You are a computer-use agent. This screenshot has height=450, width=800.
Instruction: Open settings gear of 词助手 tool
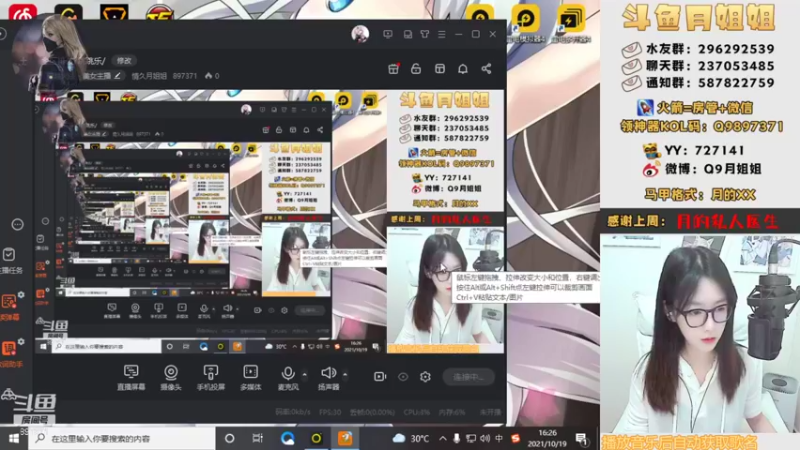[21, 341]
